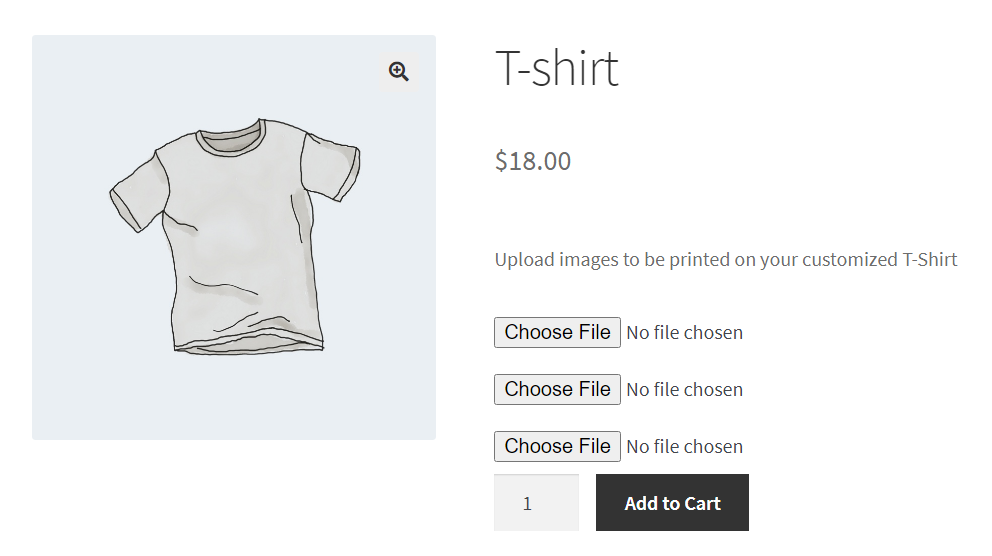Click the third Choose File button

(557, 446)
